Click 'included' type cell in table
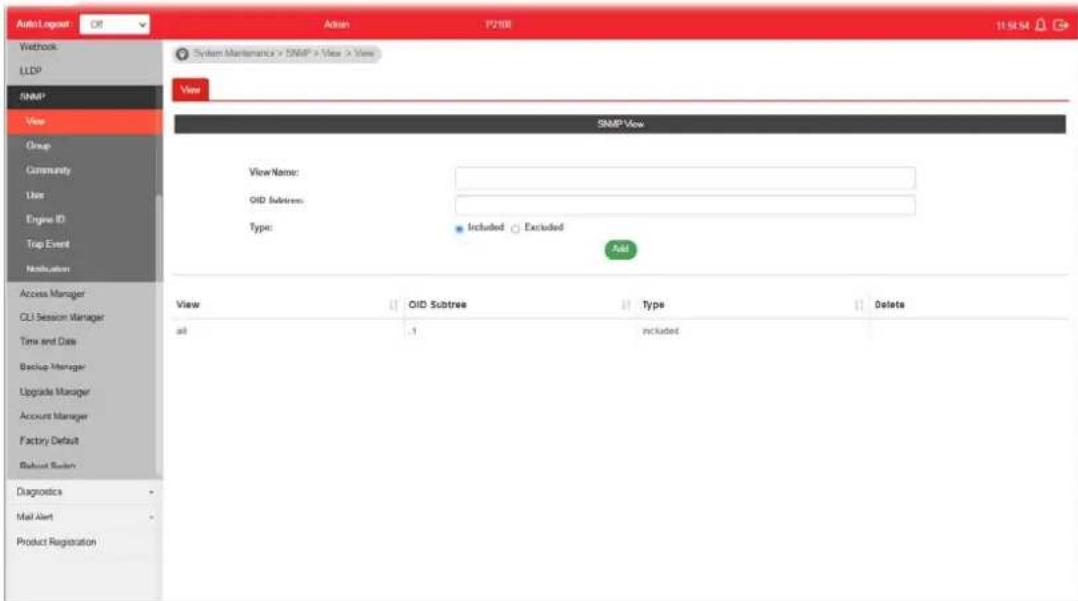This screenshot has height=601, width=1078. point(660,331)
